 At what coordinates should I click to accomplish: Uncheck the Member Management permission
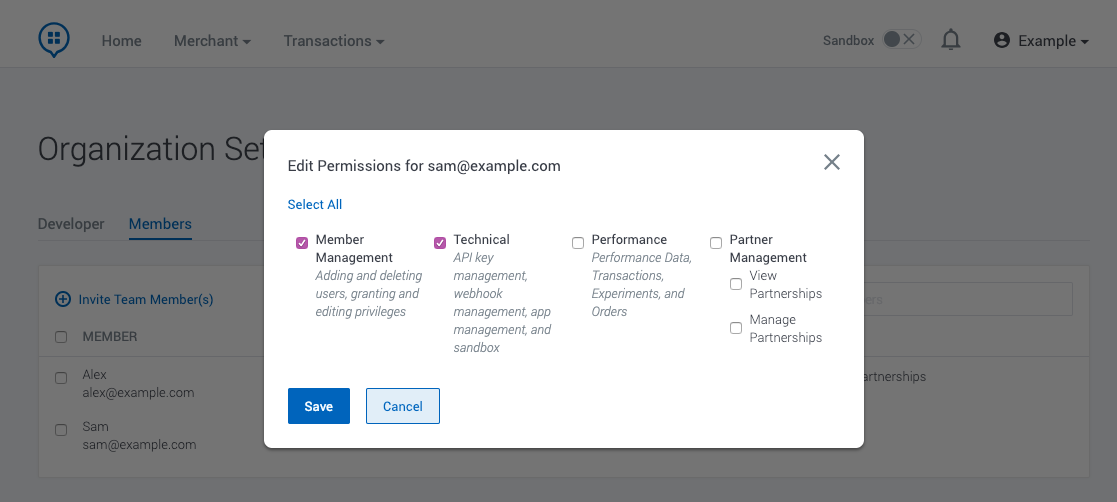pos(302,243)
